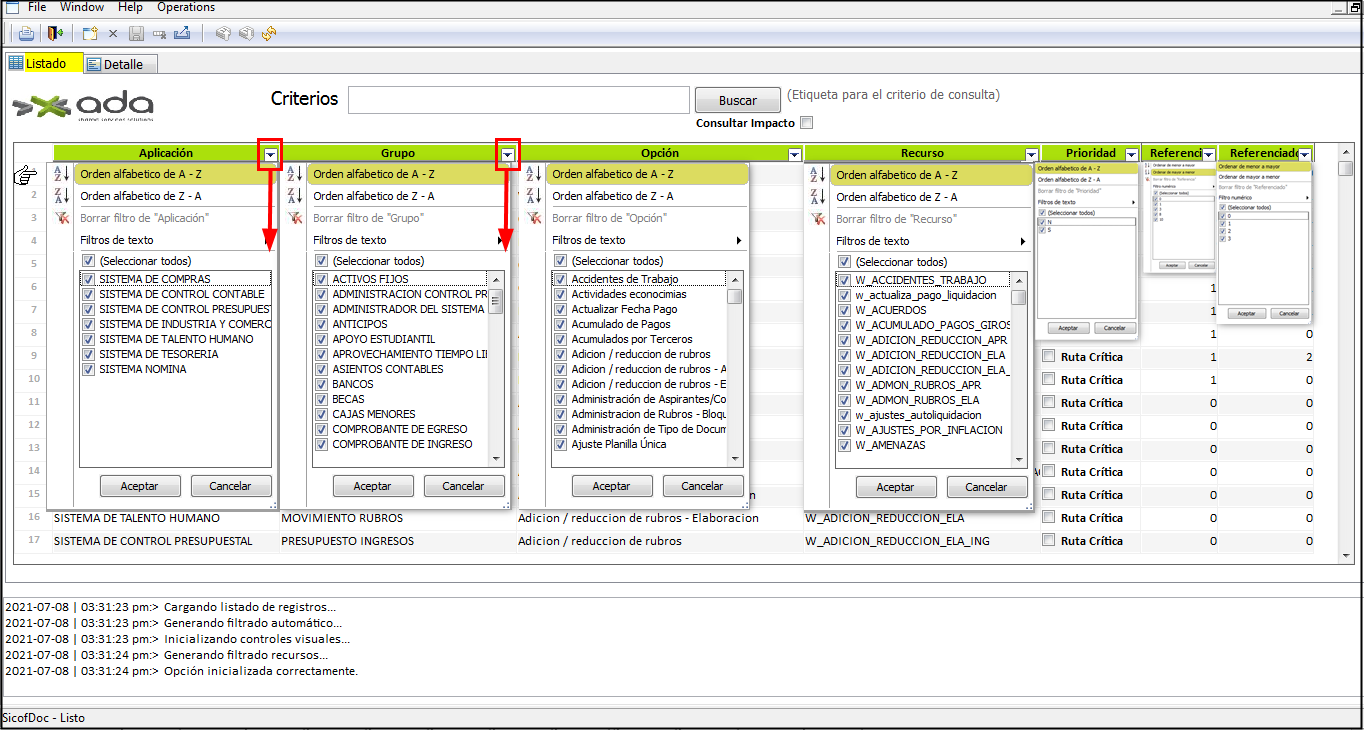Open the Aplicación column filter dropdown
Viewport: 1364px width, 730px height.
[270, 154]
